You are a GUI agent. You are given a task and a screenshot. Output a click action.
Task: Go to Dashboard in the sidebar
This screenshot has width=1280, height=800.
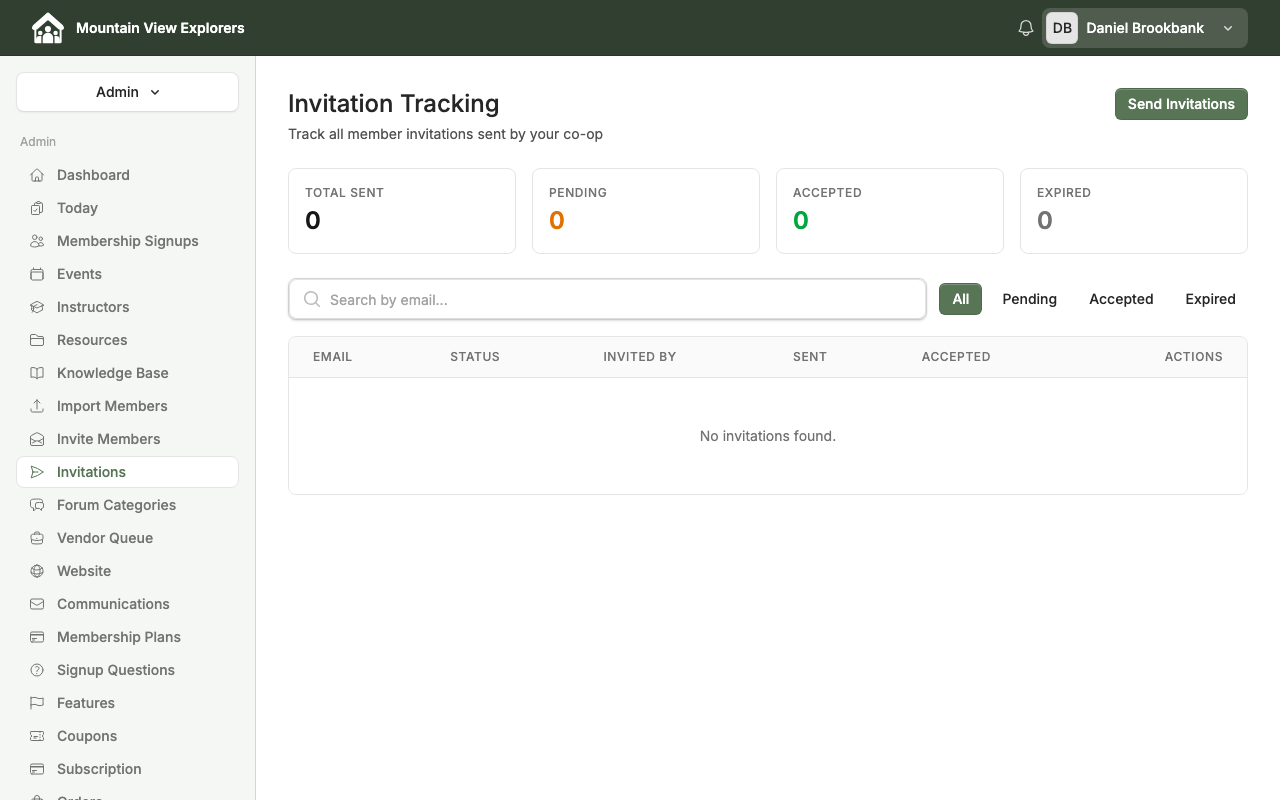127,175
